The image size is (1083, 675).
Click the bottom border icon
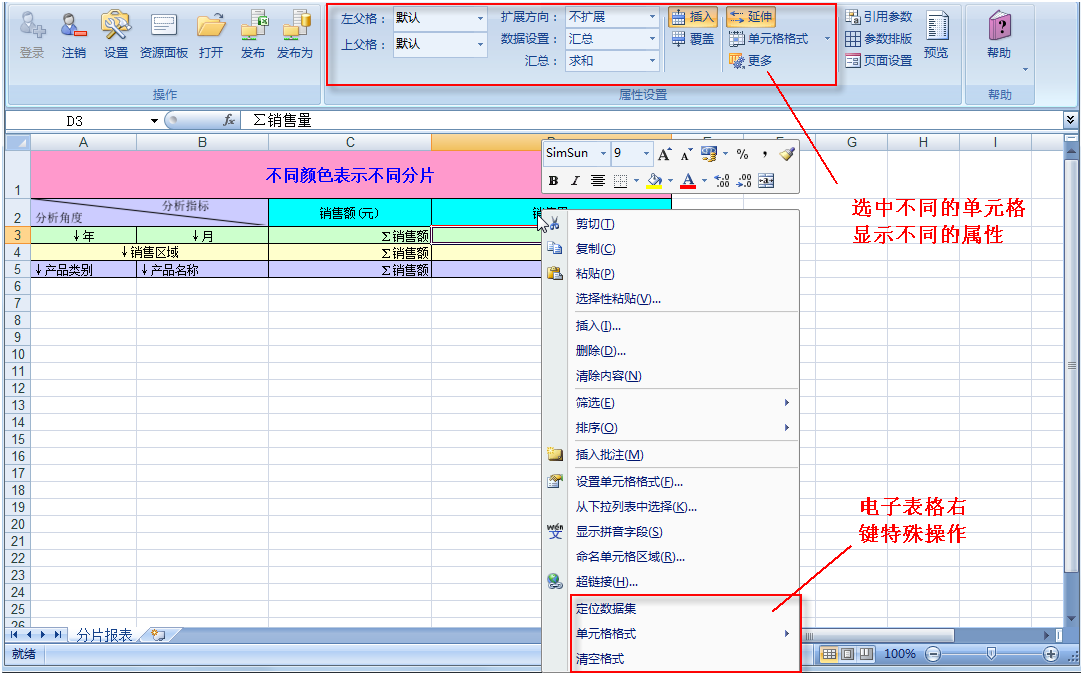click(620, 181)
